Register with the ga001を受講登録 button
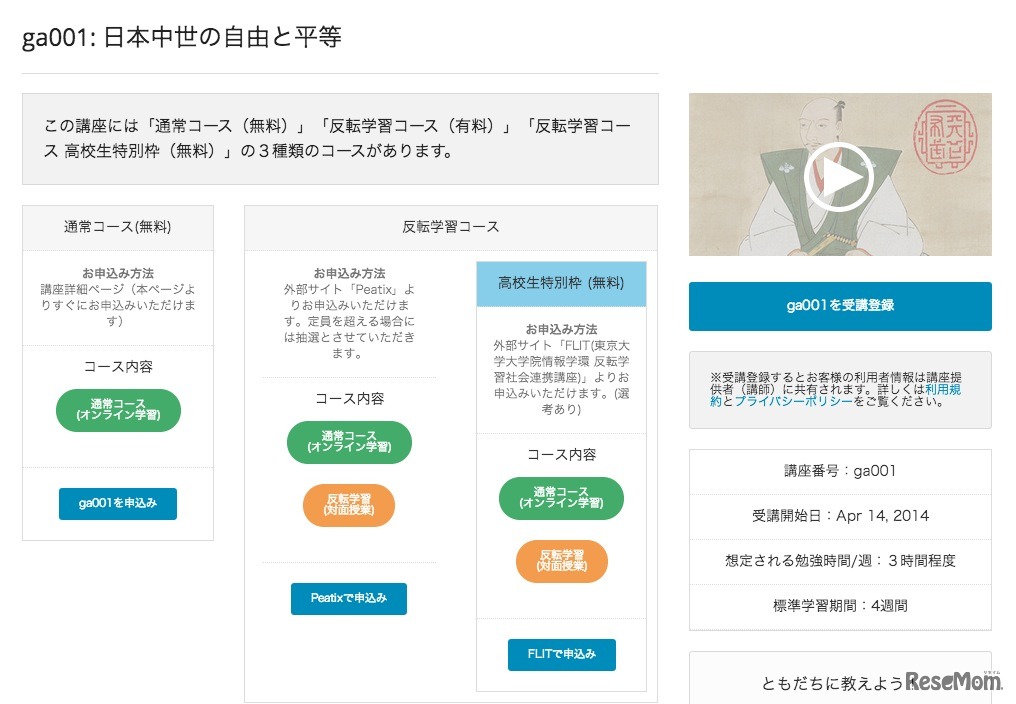Viewport: 1016px width, 704px height. pos(839,307)
